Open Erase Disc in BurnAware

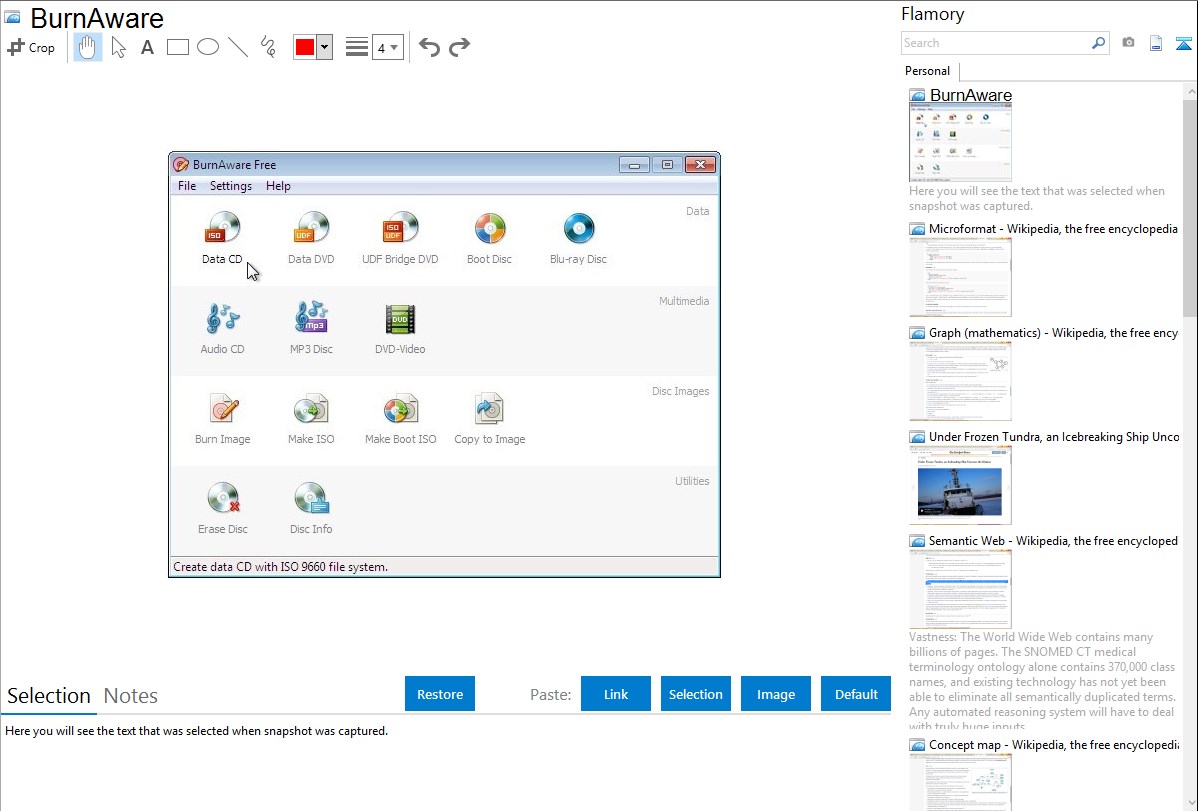coord(222,508)
